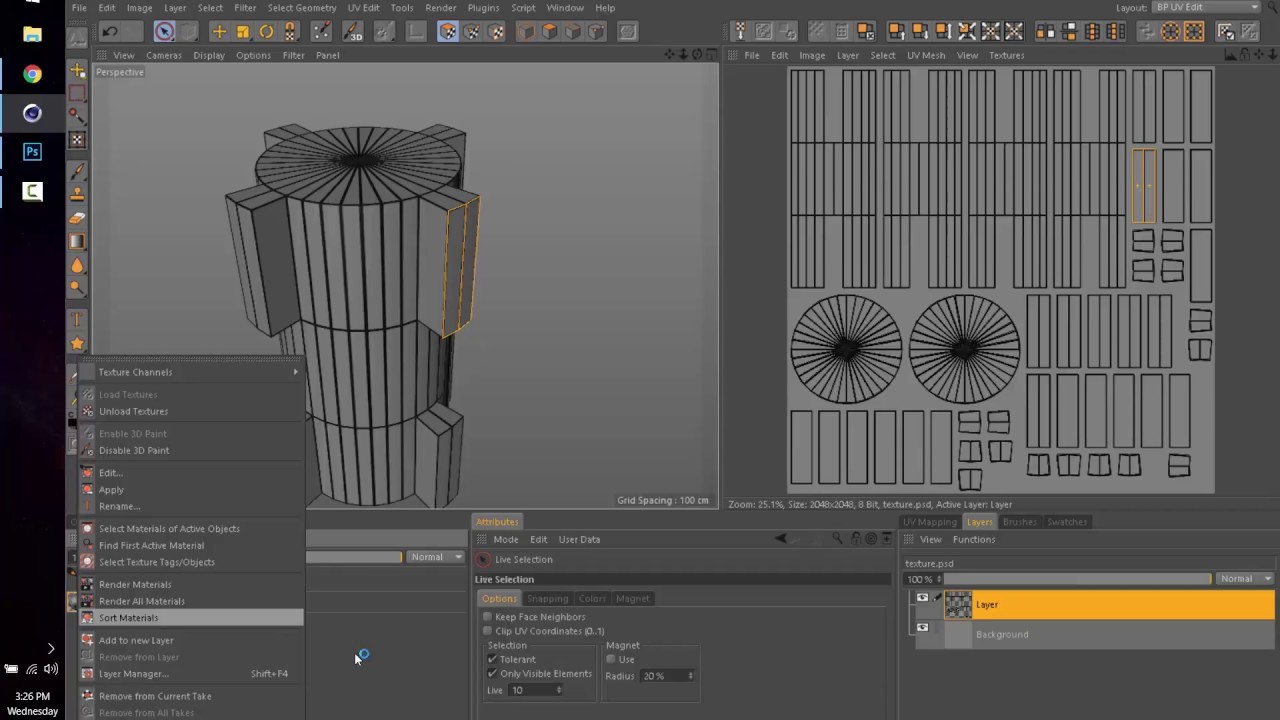This screenshot has width=1280, height=720.
Task: Select the orange Layer thumbnail
Action: (958, 604)
